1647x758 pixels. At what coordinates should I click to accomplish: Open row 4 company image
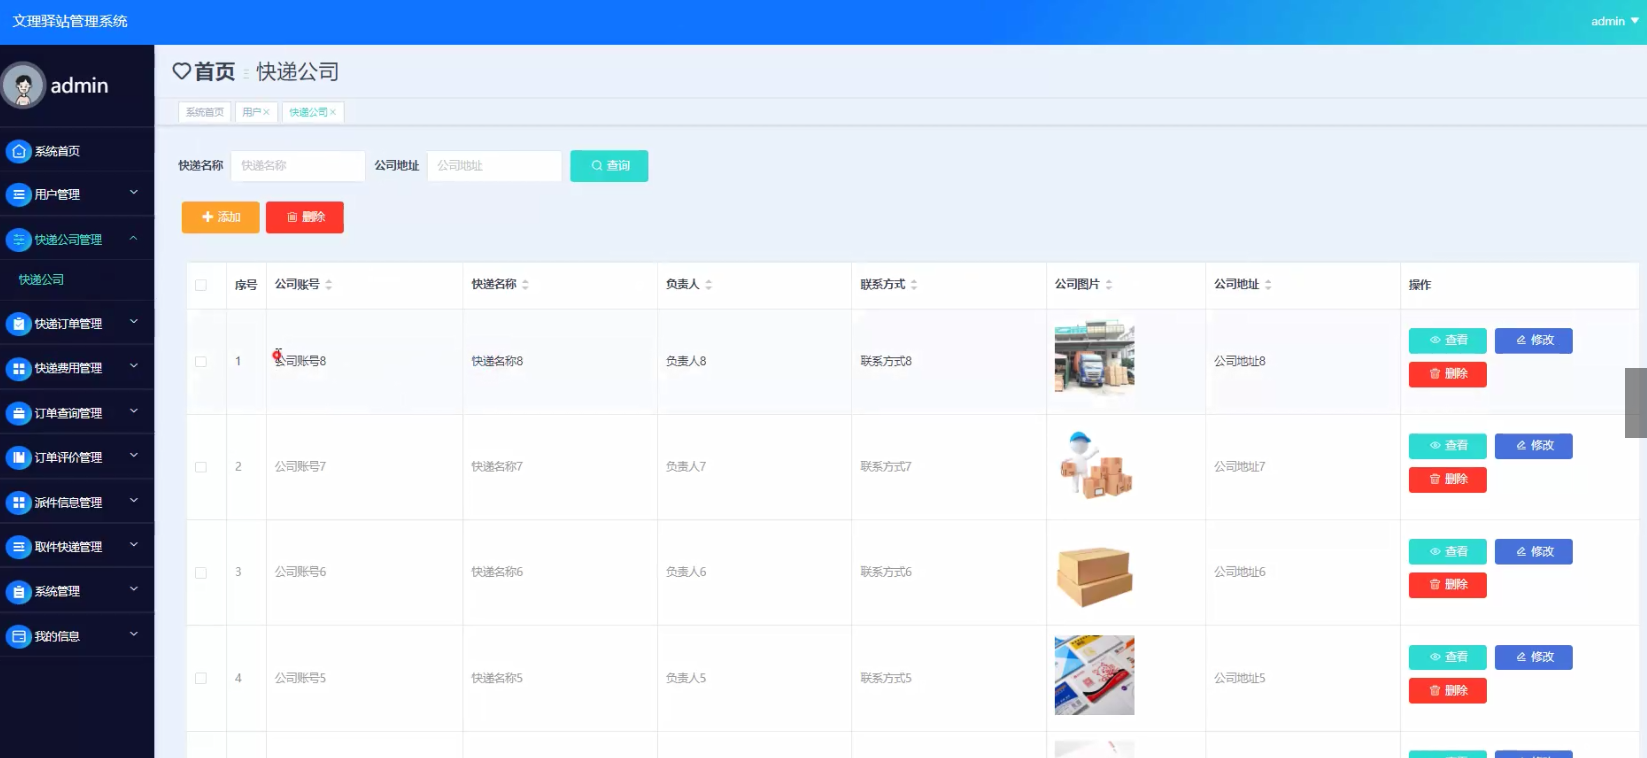coord(1094,675)
